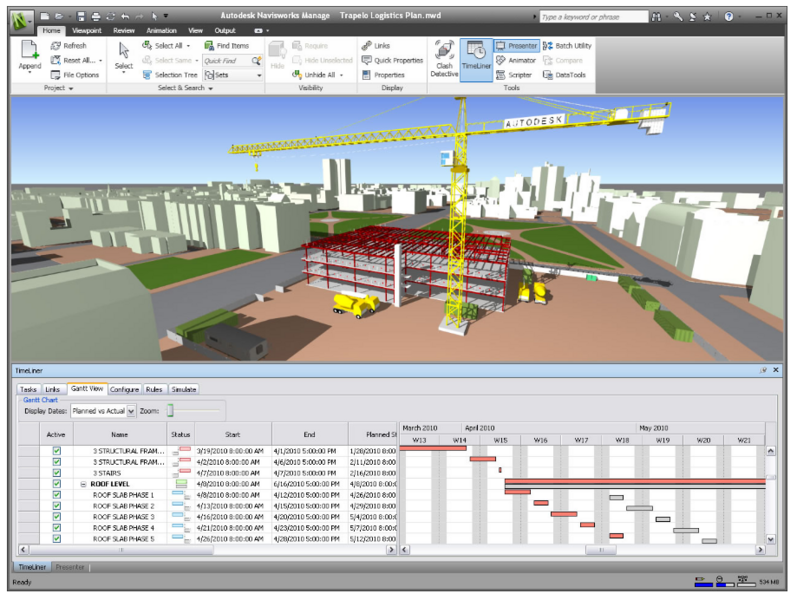Open the Animator tool
797x600 pixels.
coord(515,60)
